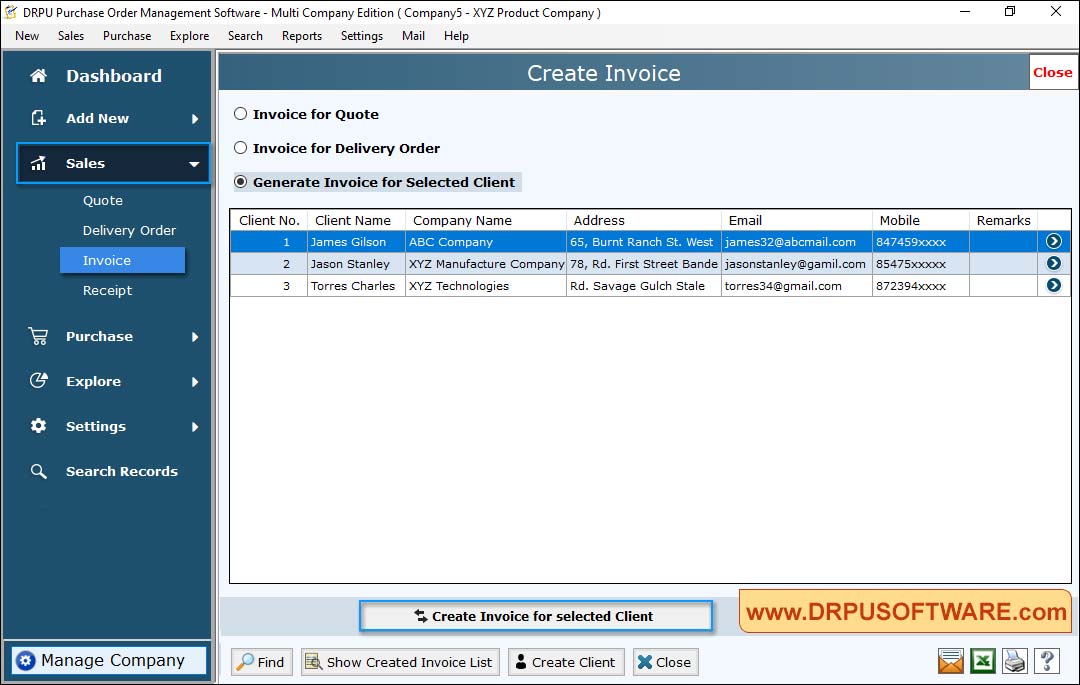Viewport: 1080px width, 685px height.
Task: Expand the Explore section arrow
Action: 195,381
